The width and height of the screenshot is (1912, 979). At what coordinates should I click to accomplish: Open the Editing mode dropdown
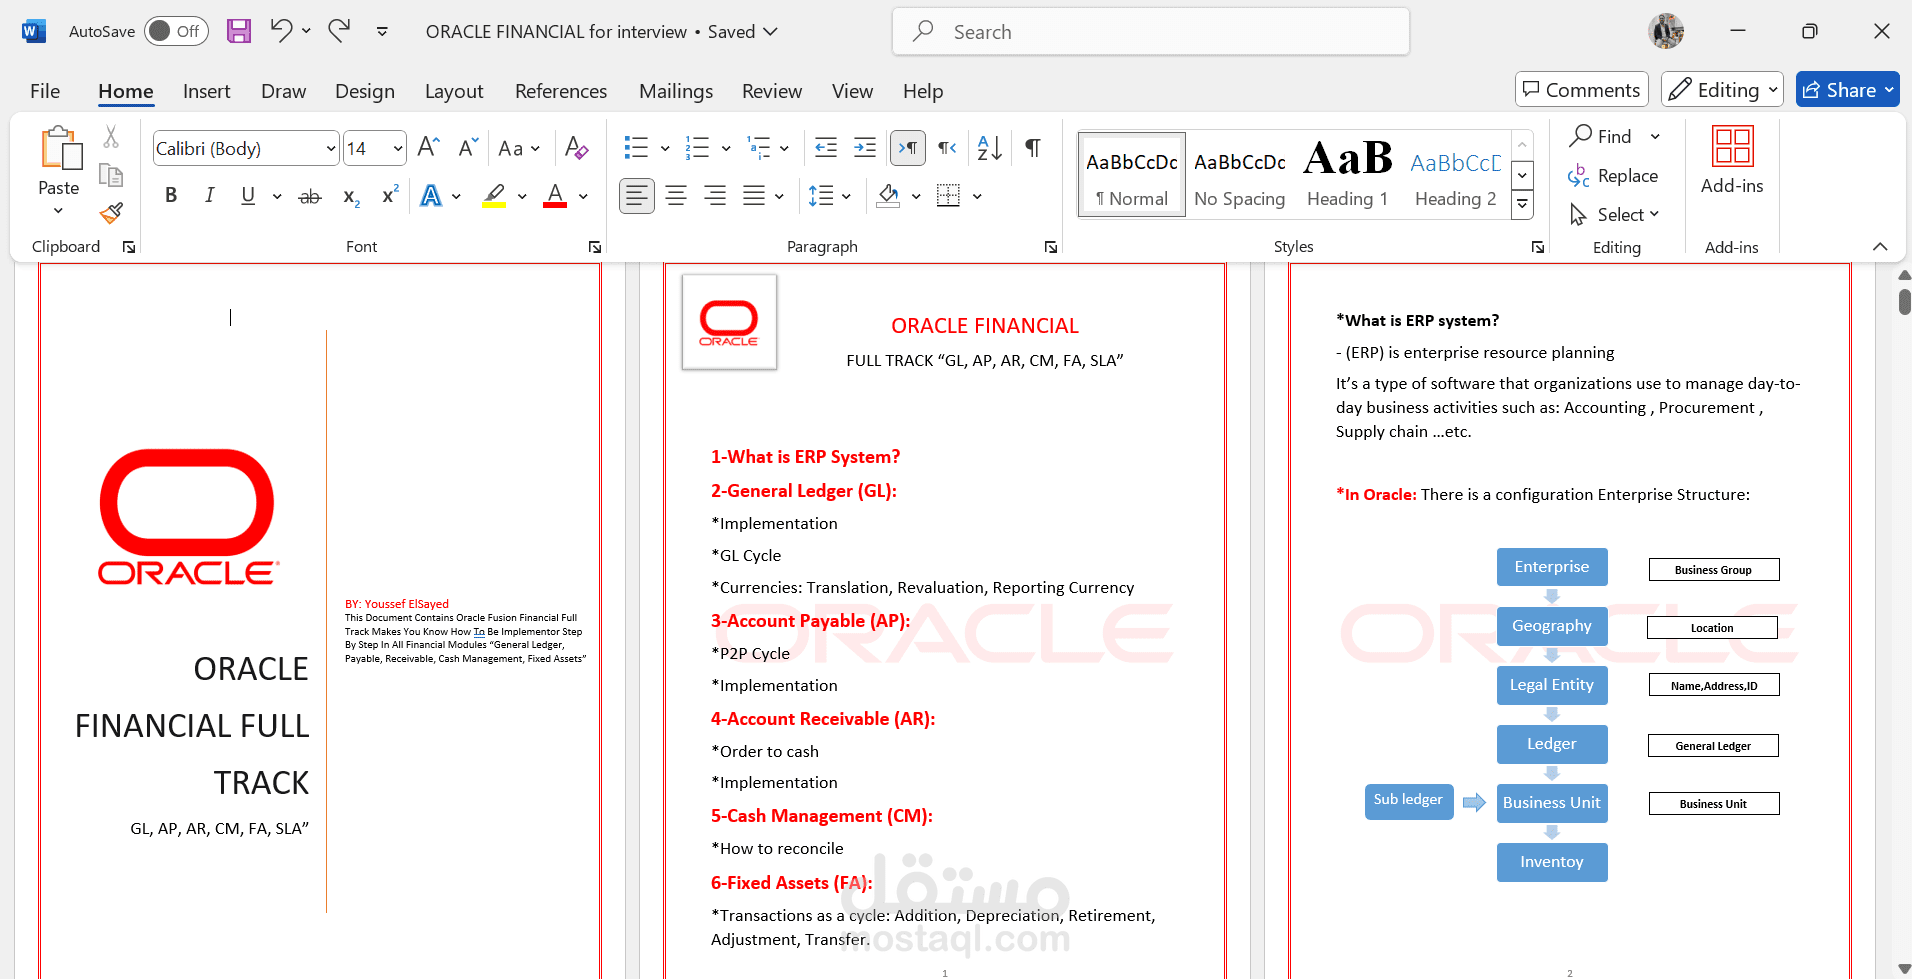coord(1722,90)
